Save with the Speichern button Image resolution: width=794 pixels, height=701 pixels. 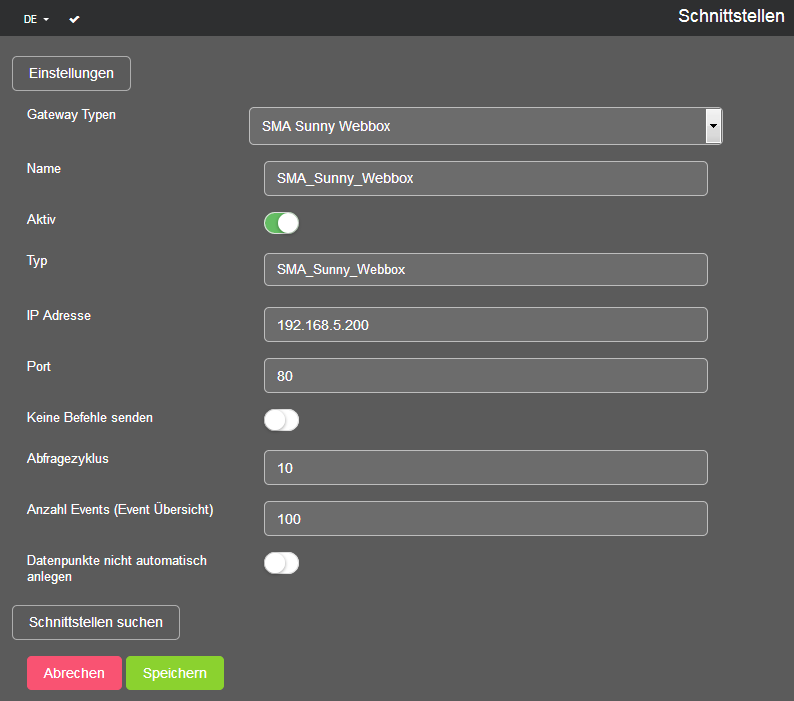[x=175, y=673]
